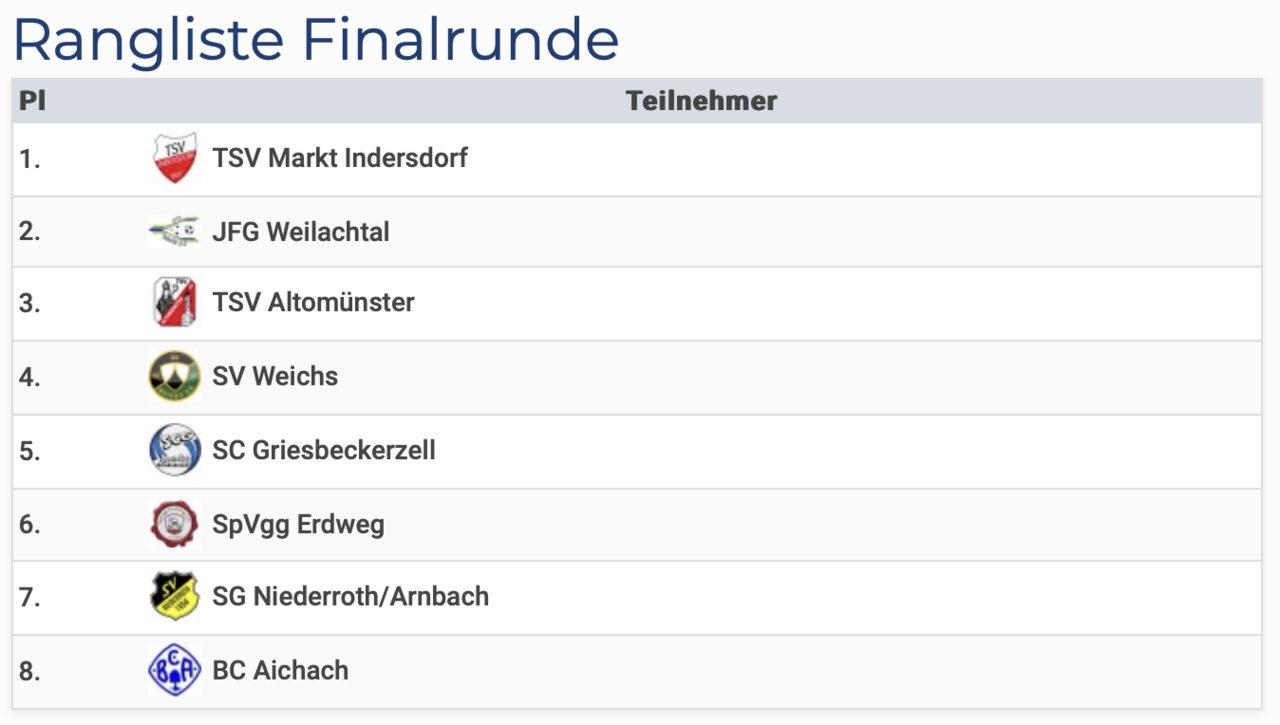Click the TSV Markt Indersdorf club crest
This screenshot has width=1280, height=725.
[x=174, y=158]
